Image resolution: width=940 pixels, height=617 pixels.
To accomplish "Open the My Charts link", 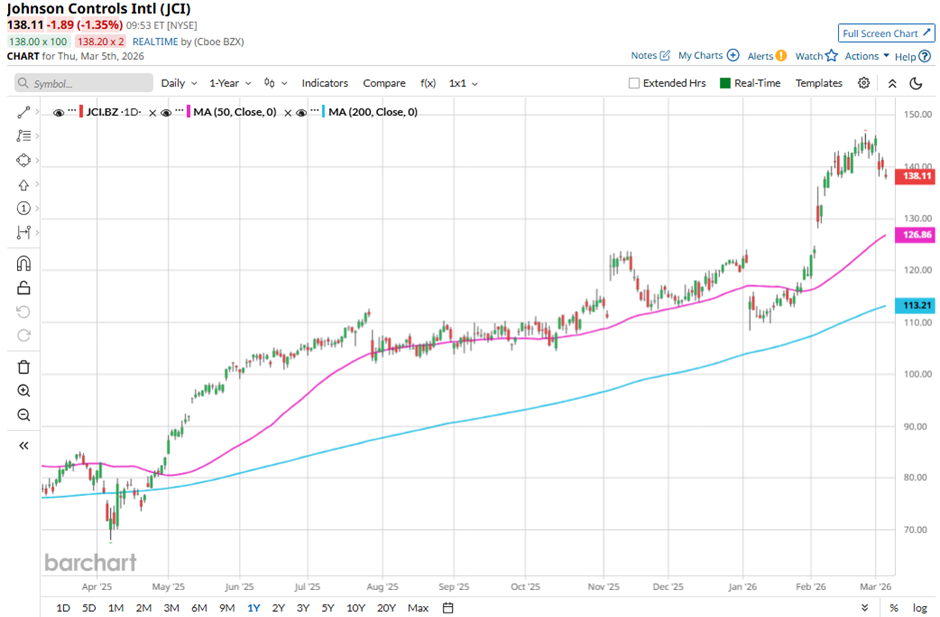I will [708, 56].
